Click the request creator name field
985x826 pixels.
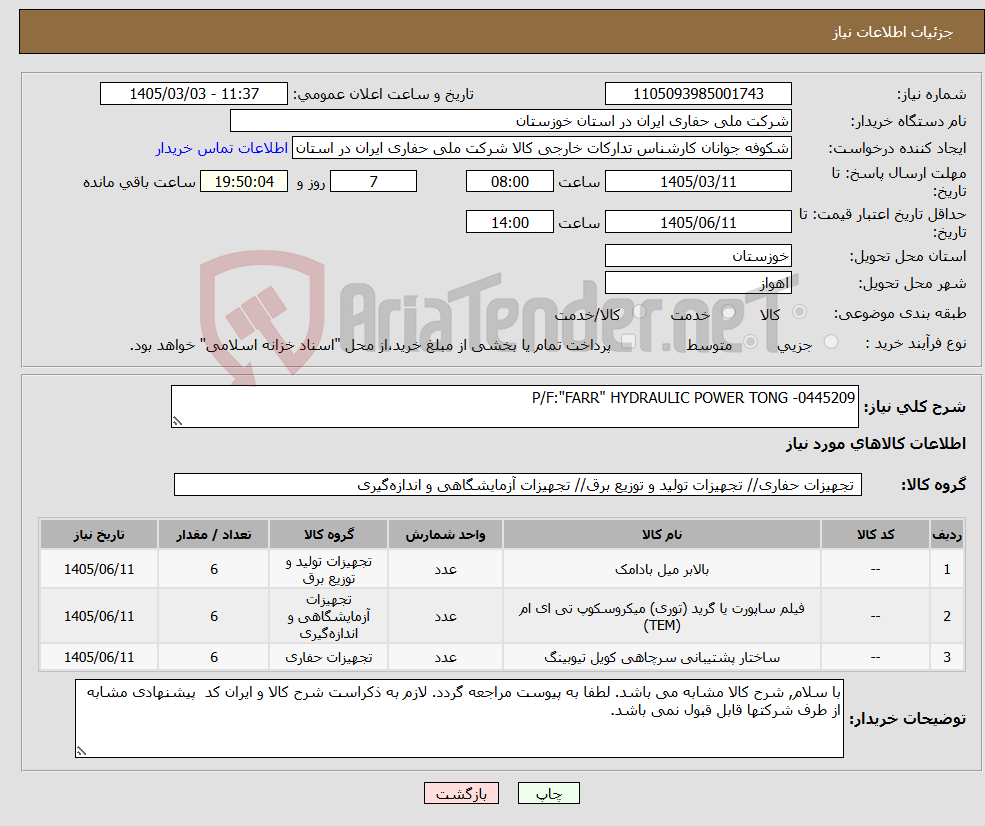coord(541,148)
